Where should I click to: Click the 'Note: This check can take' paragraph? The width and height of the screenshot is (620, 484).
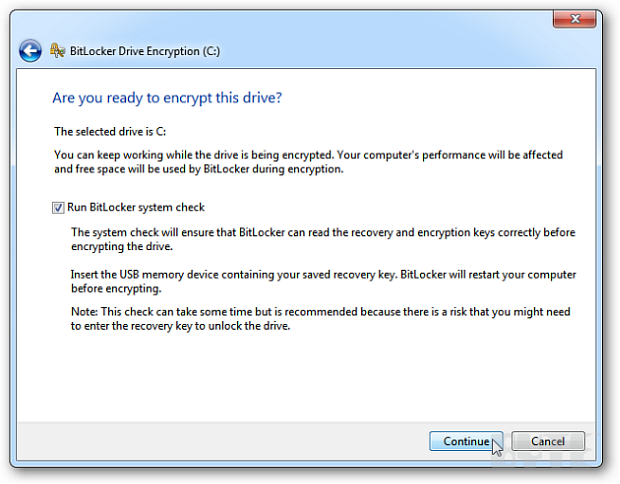320,319
